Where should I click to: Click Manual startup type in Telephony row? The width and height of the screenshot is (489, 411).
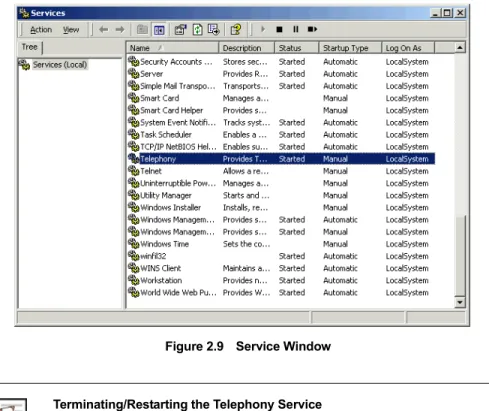pyautogui.click(x=335, y=159)
